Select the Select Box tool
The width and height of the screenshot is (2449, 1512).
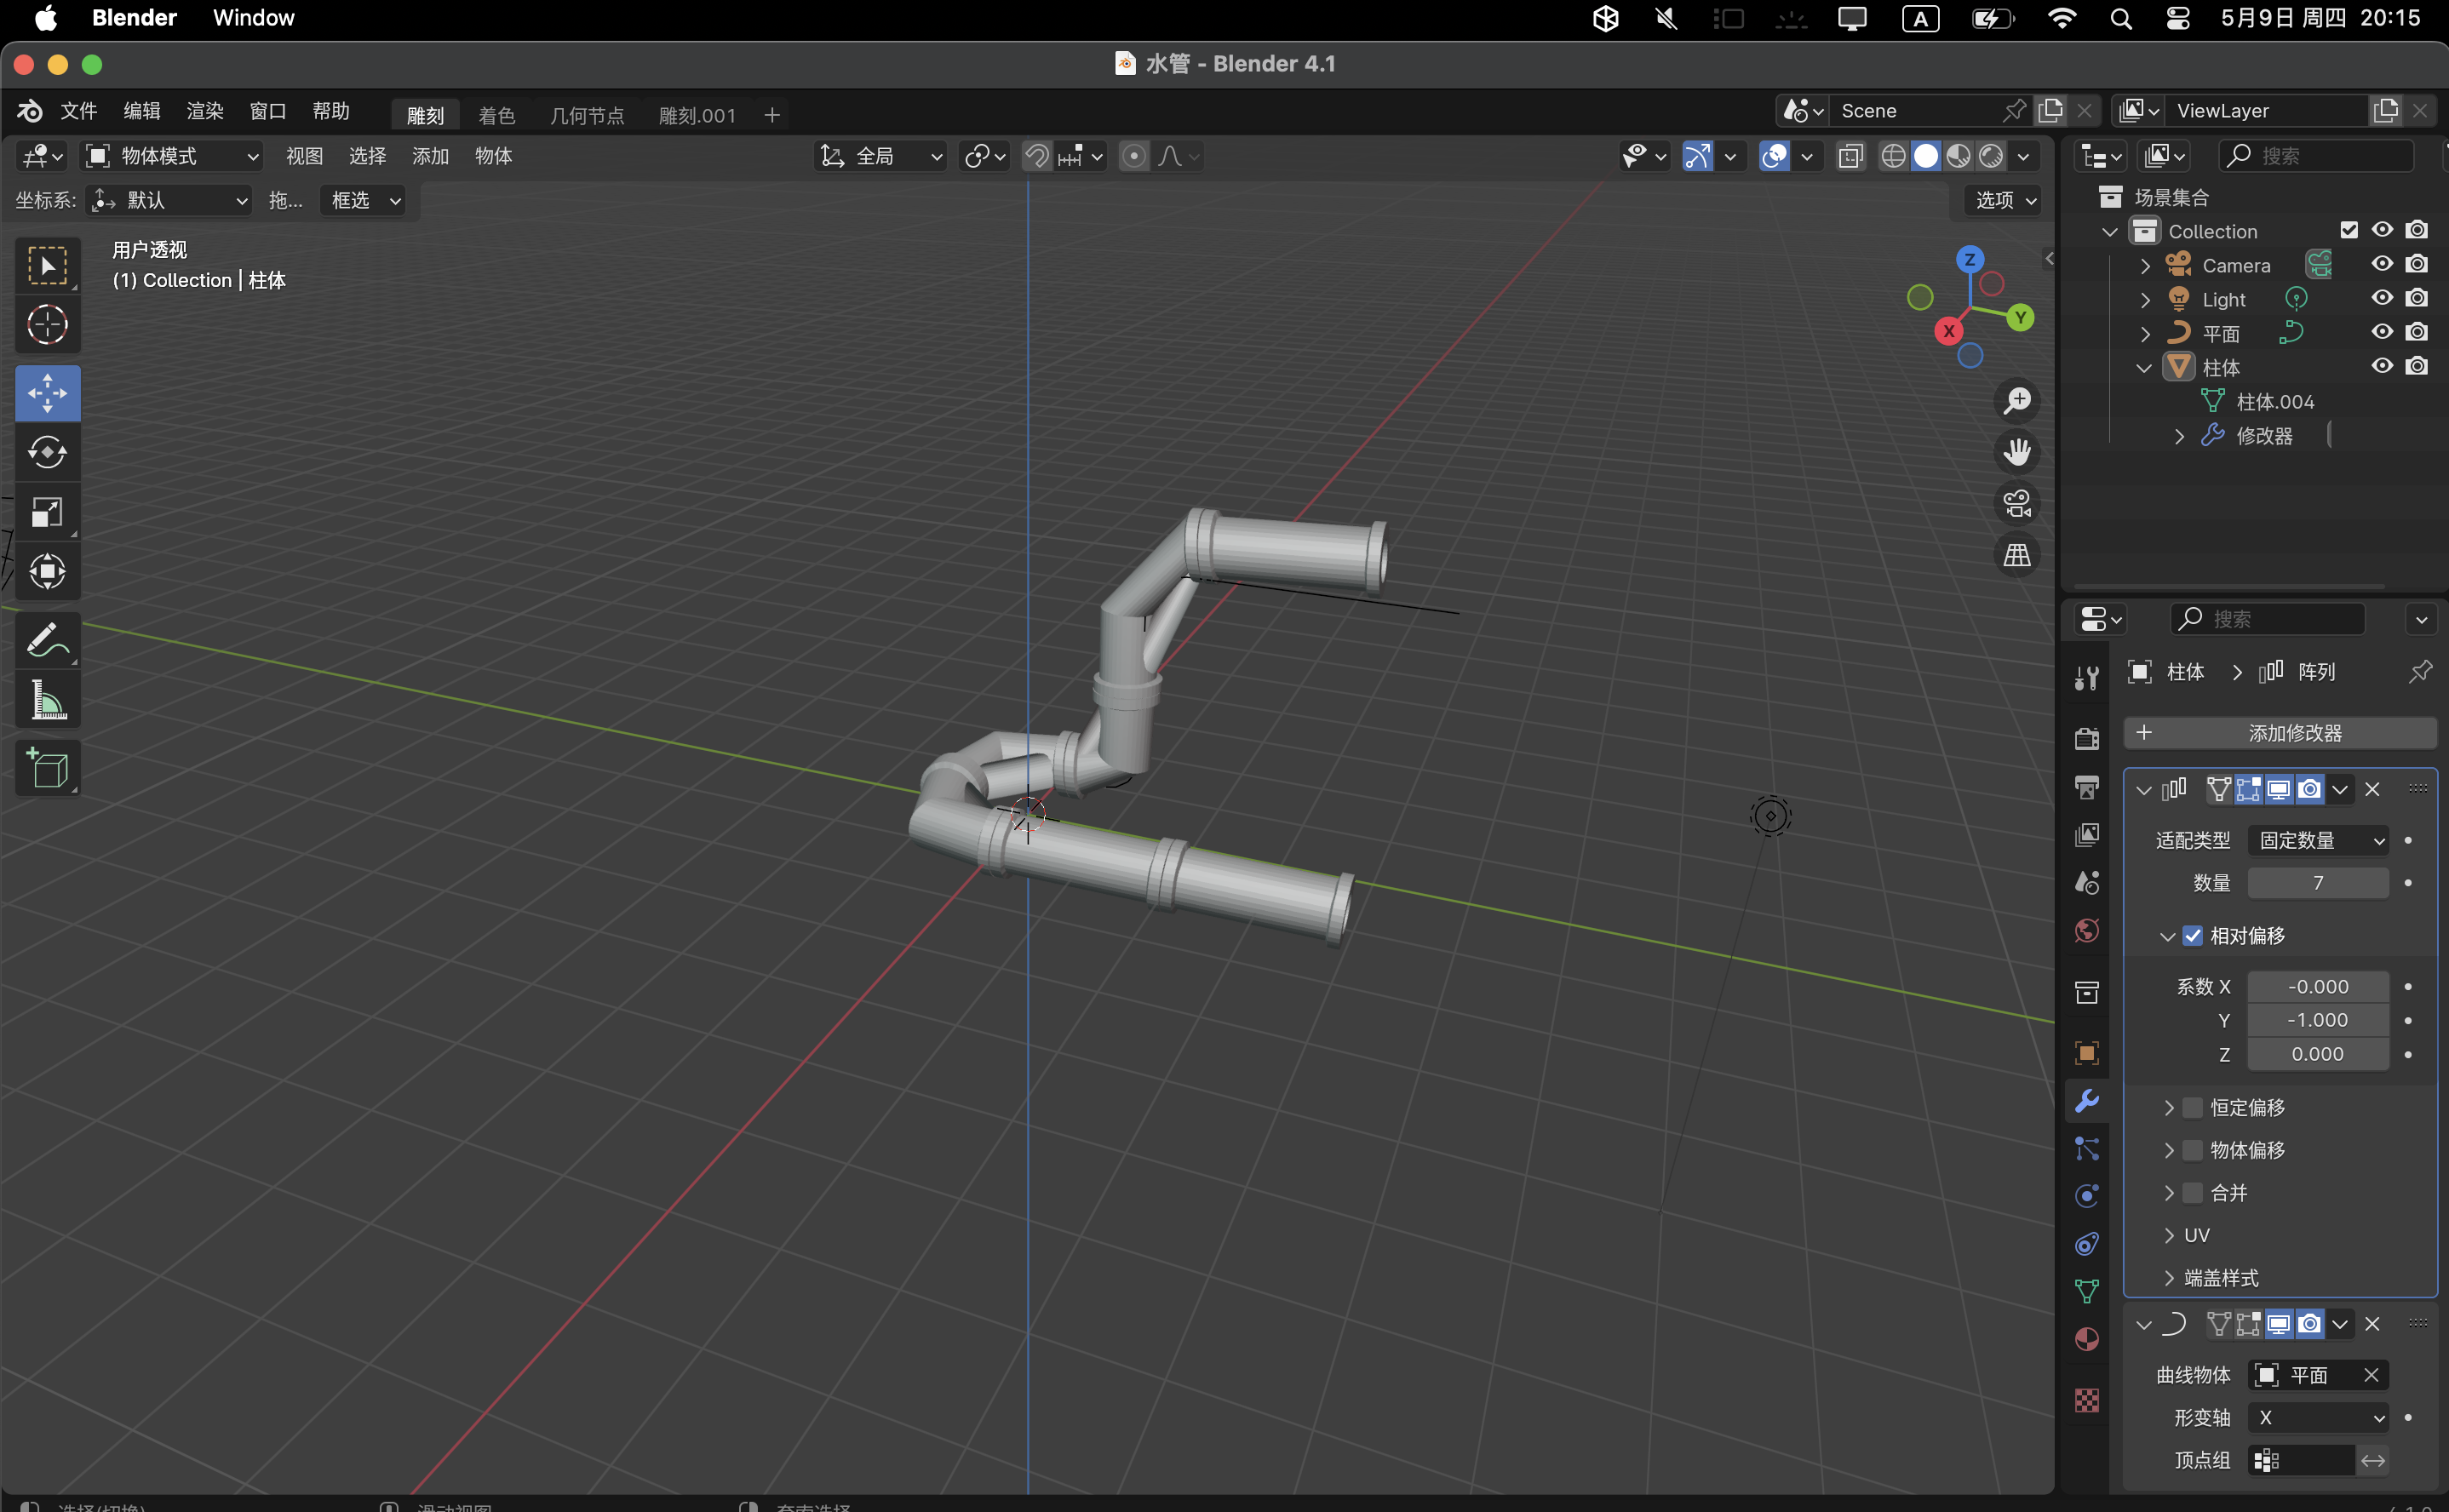(x=47, y=266)
